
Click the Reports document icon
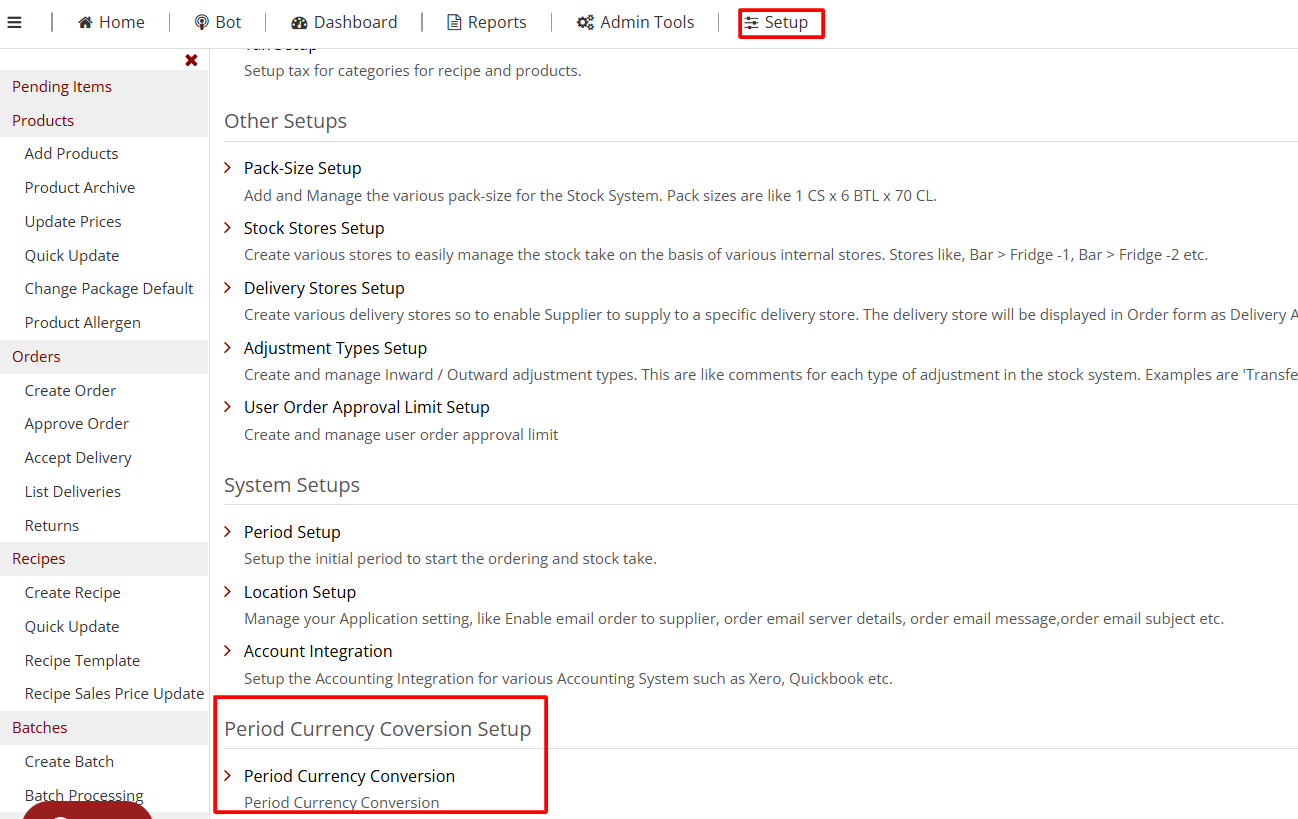(x=454, y=22)
